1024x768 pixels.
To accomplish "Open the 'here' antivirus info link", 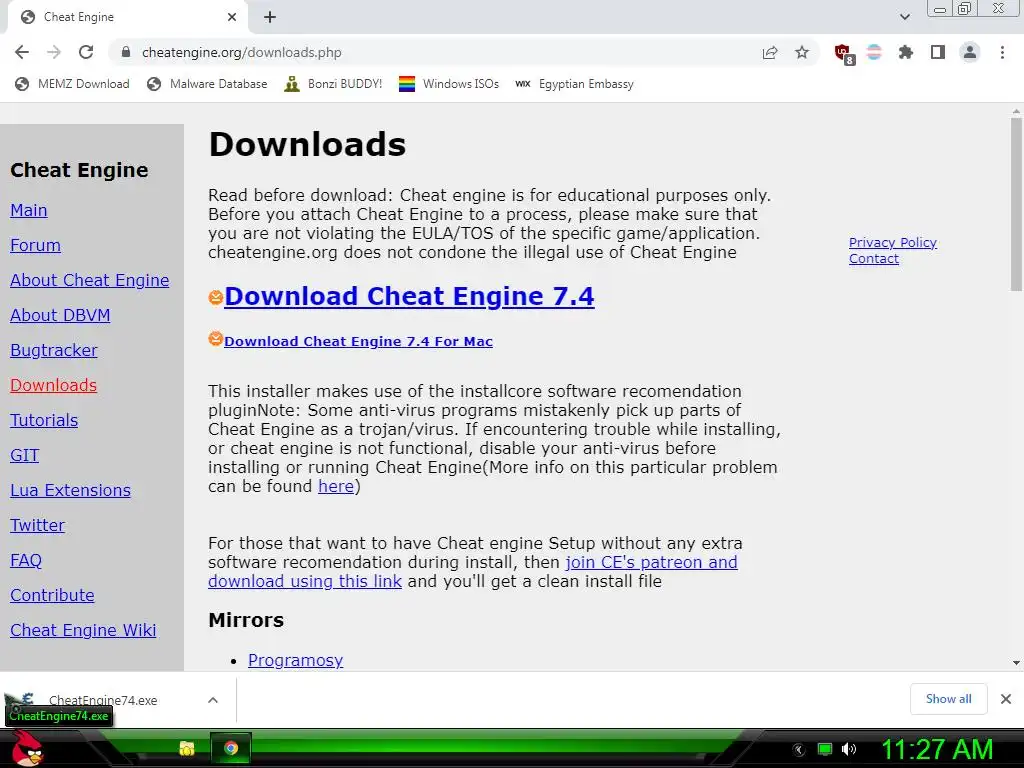I will 336,487.
